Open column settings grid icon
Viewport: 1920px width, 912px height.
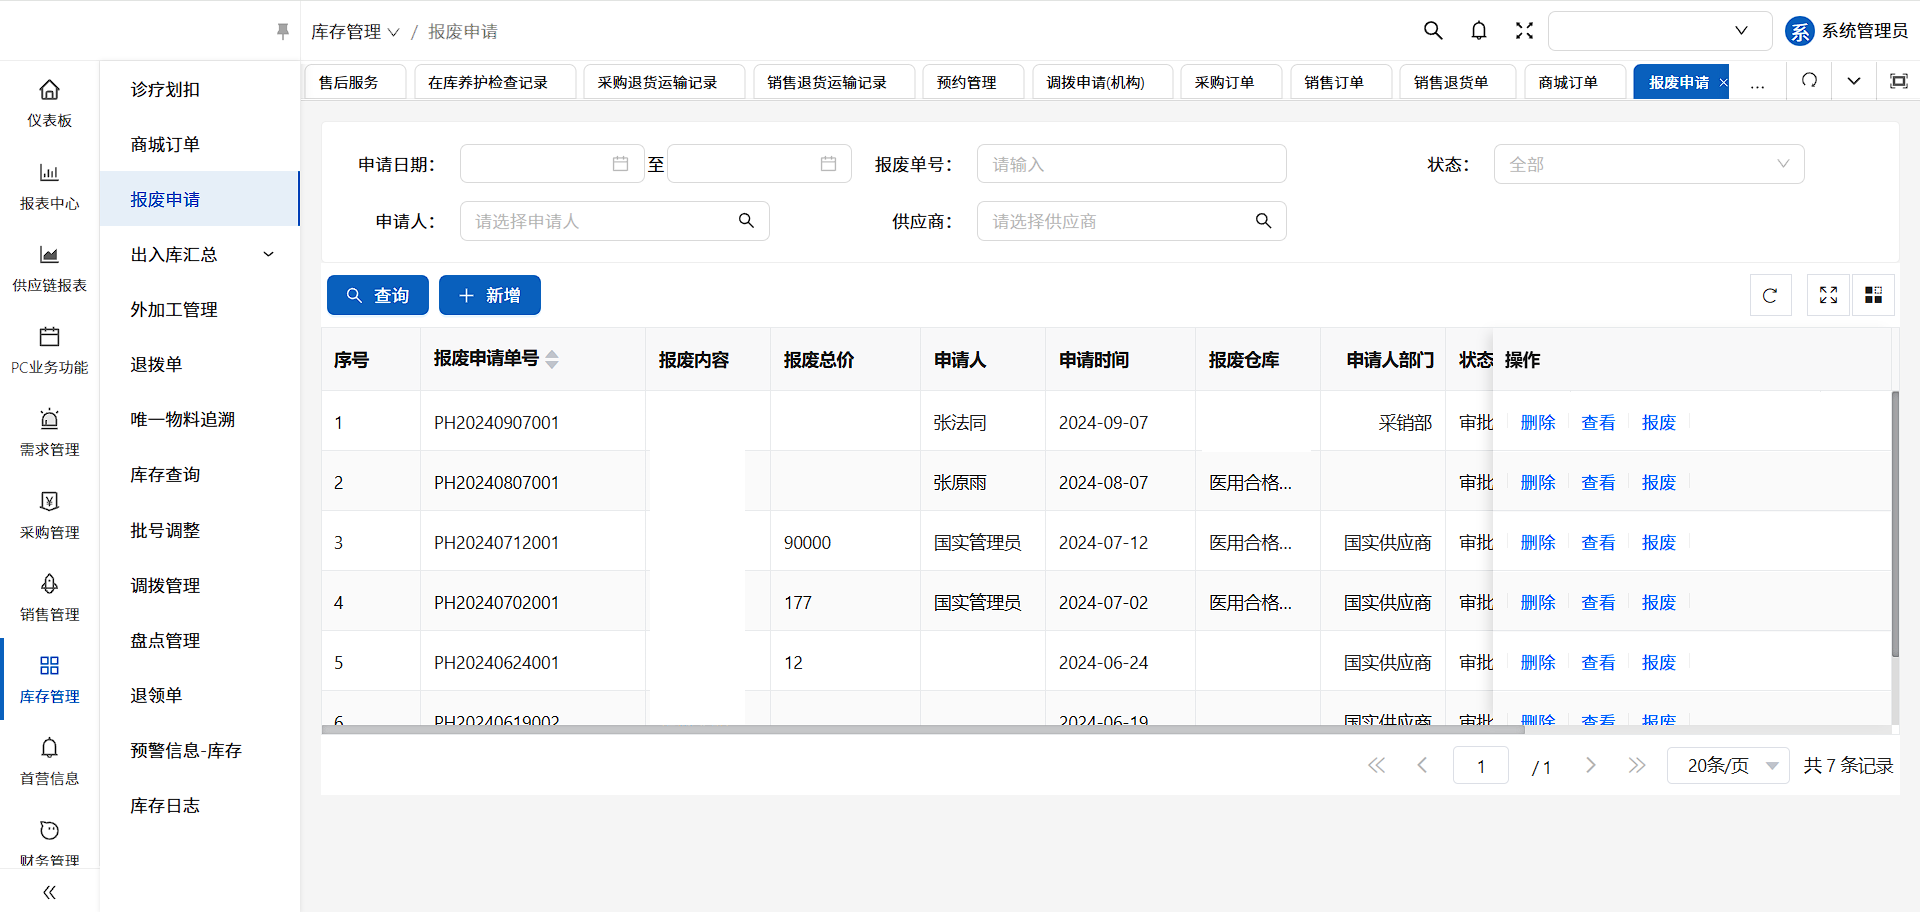pyautogui.click(x=1873, y=296)
